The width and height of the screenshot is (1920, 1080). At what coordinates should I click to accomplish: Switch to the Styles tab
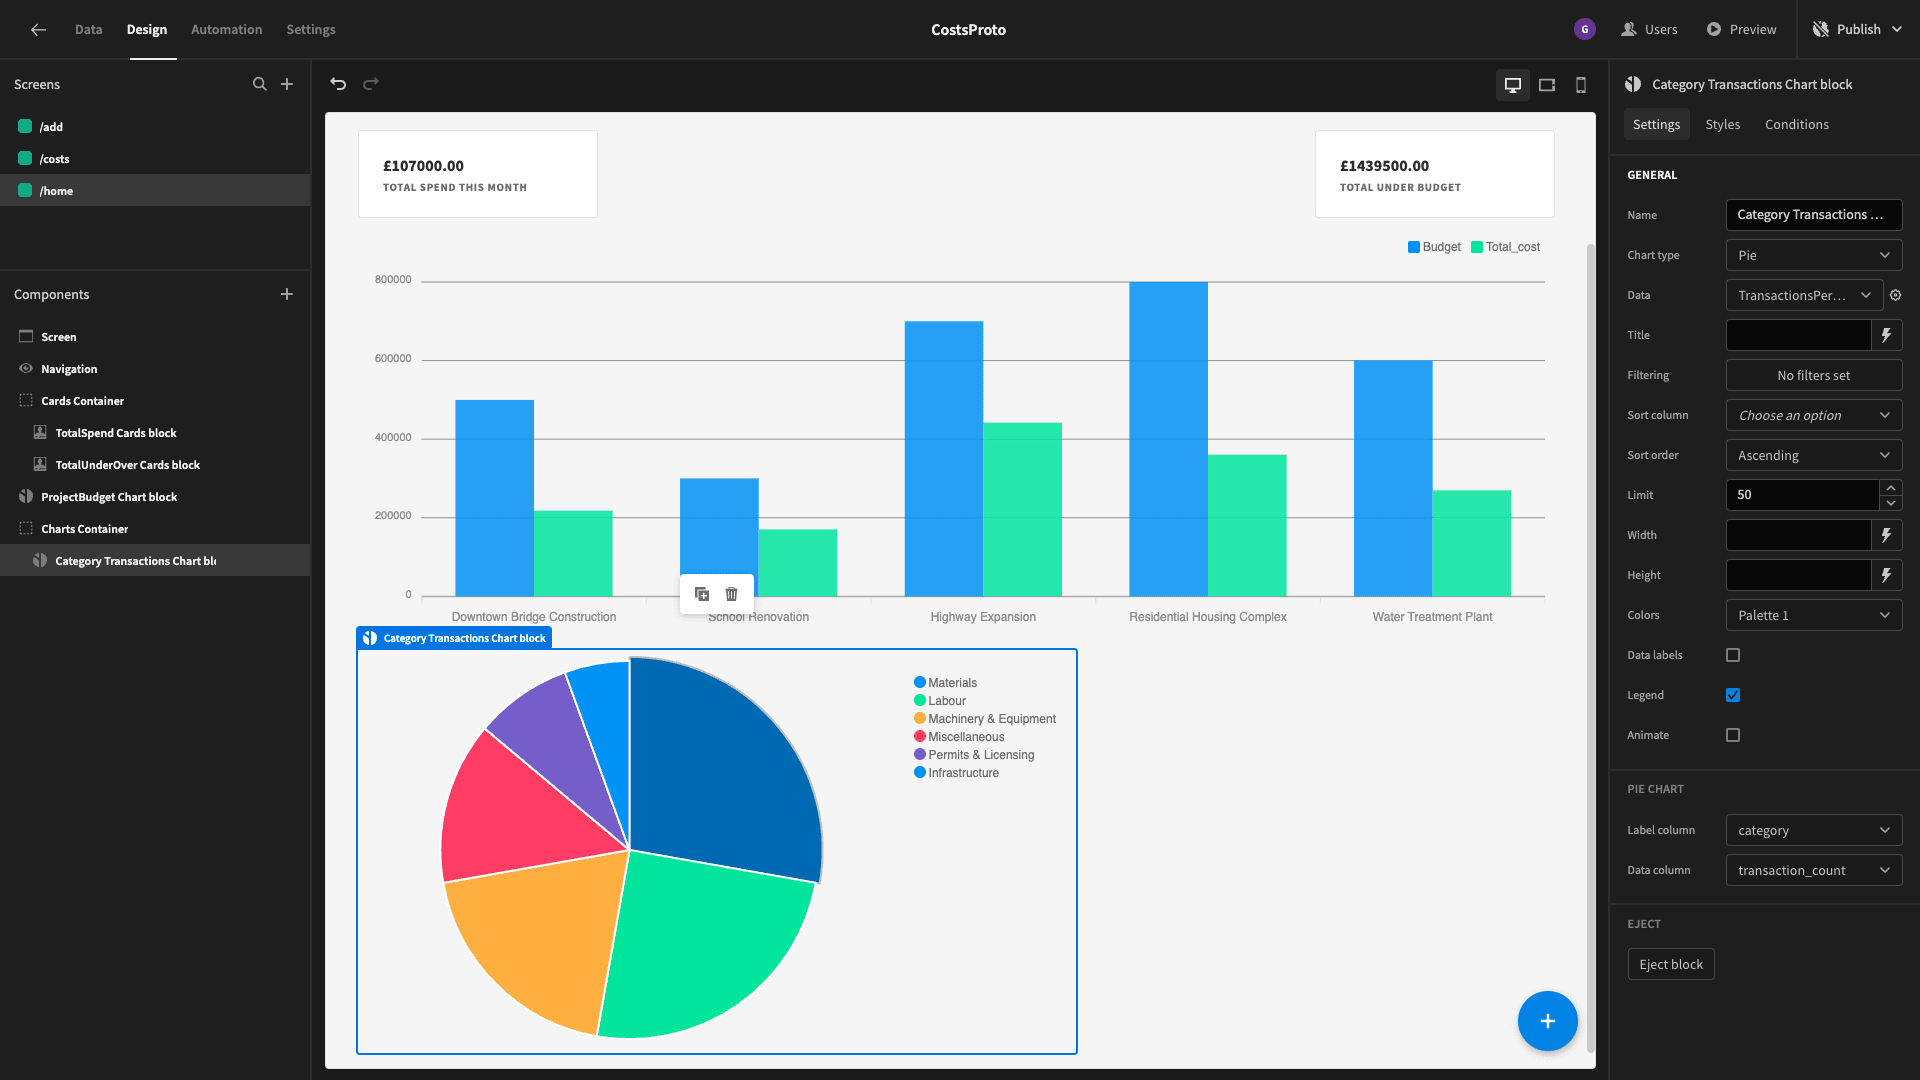[x=1722, y=124]
